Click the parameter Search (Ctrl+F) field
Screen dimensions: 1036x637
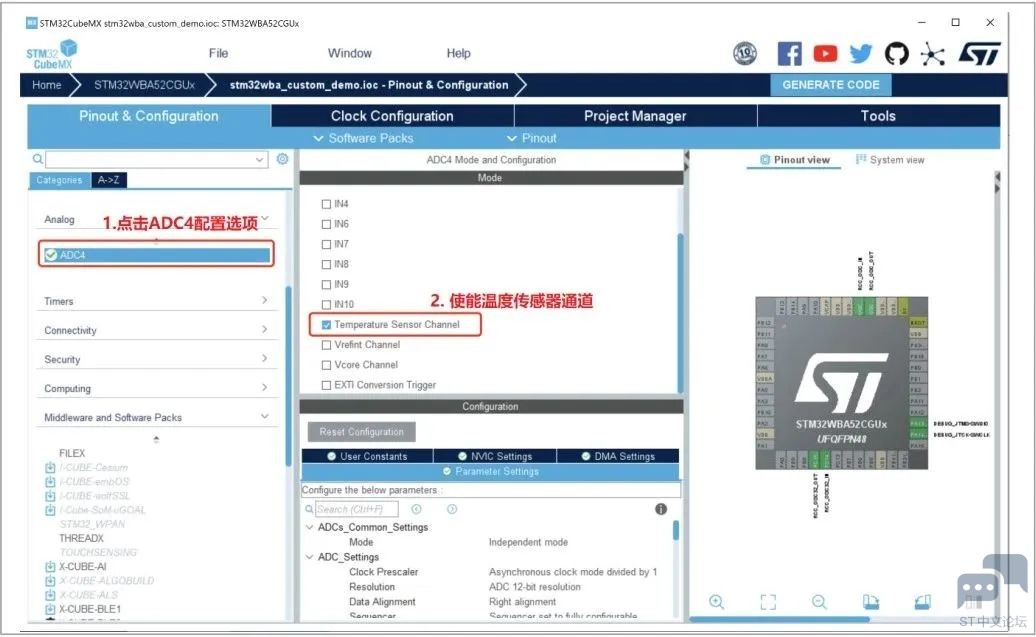pyautogui.click(x=357, y=509)
